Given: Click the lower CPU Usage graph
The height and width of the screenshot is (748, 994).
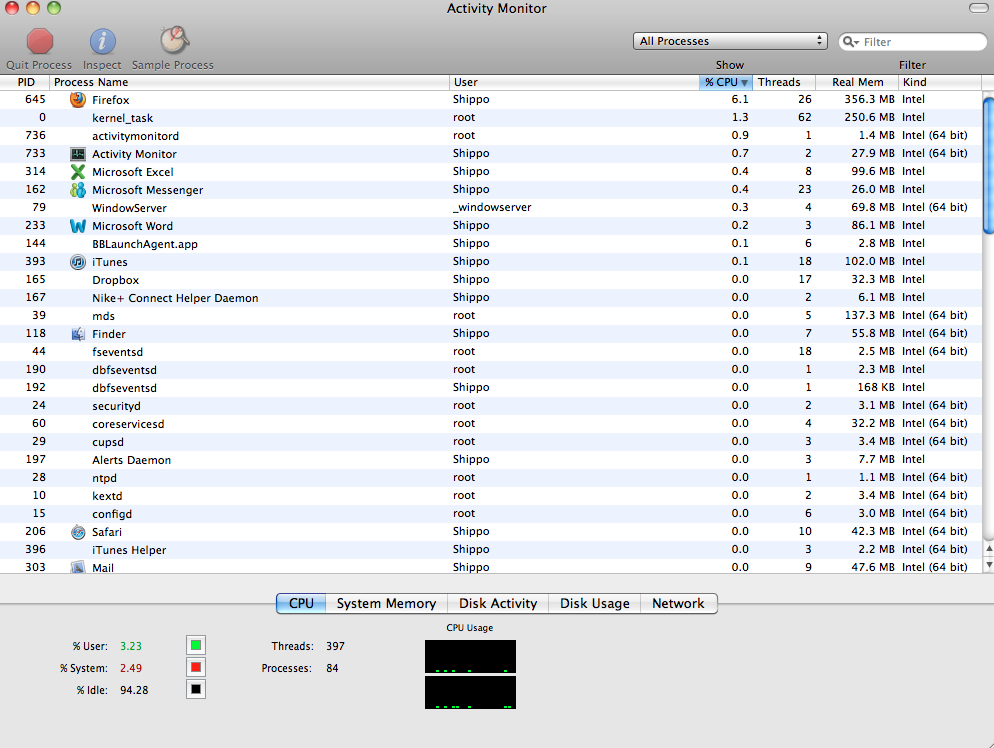Looking at the screenshot, I should click(470, 692).
